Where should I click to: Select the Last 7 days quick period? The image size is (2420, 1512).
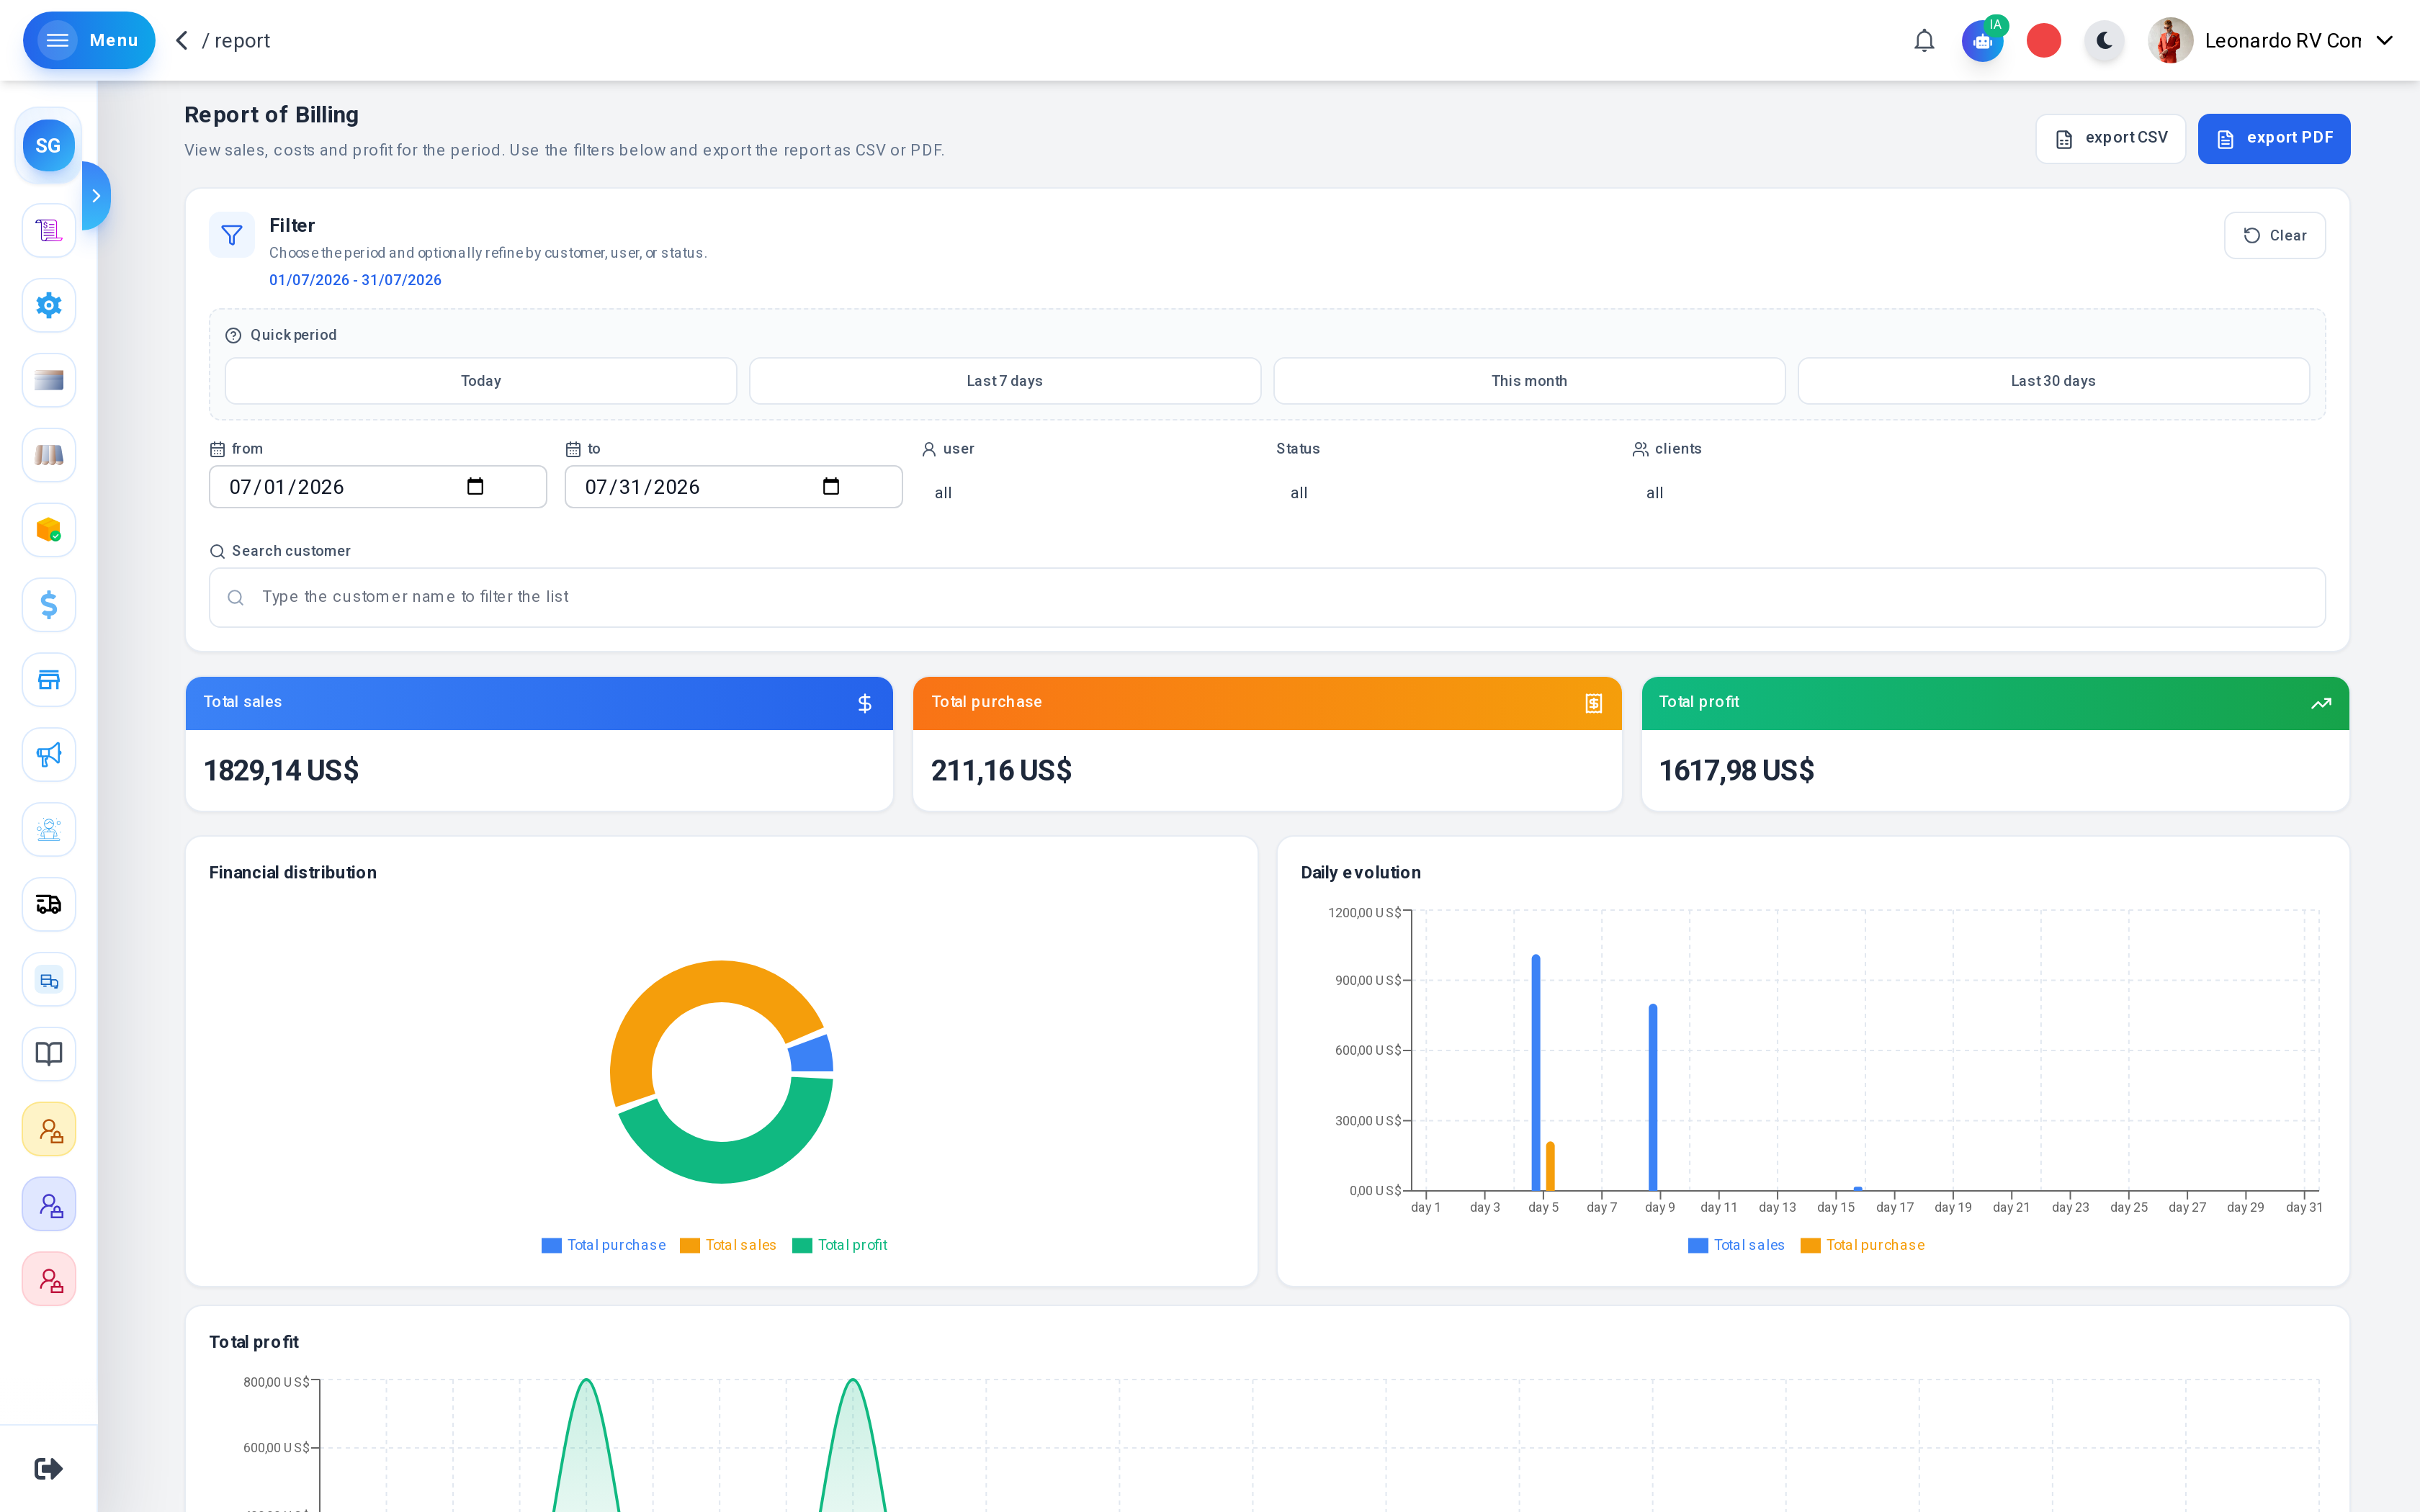coord(1005,381)
